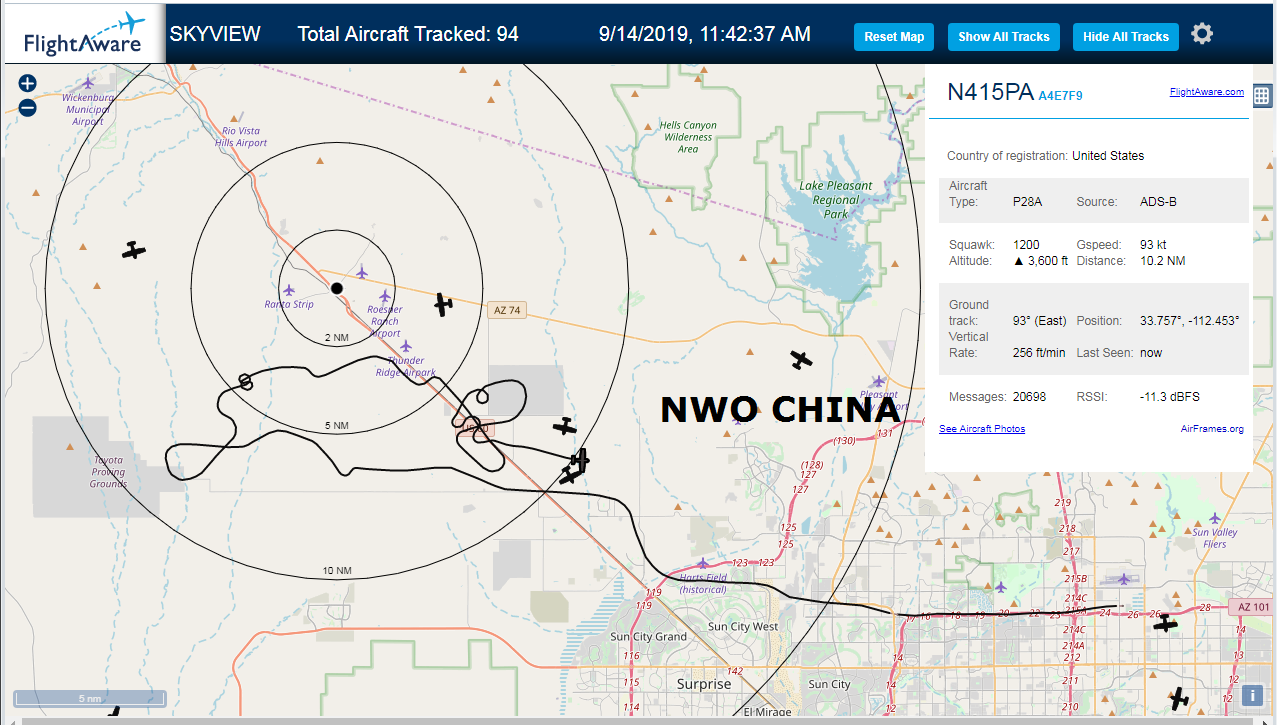Click Hells Canyon Wilderness Area label

coord(689,137)
